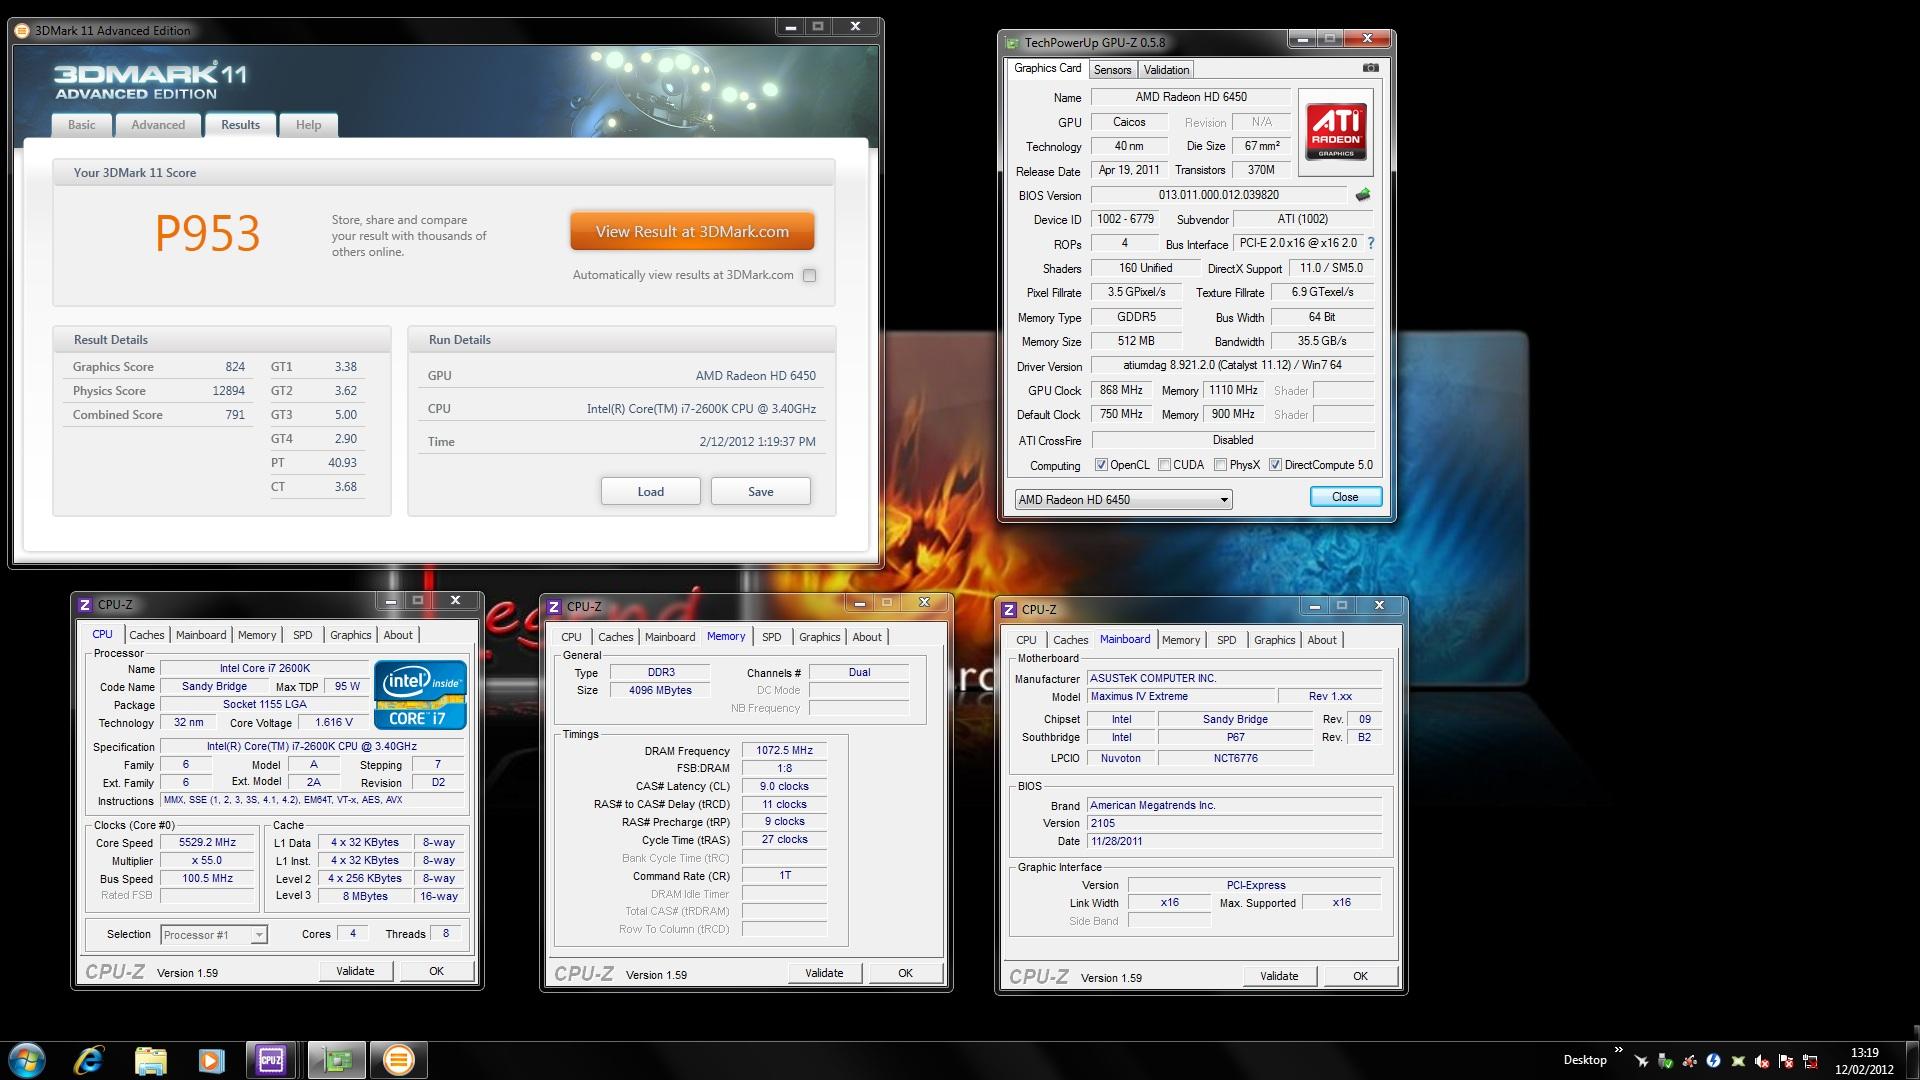
Task: Toggle PhysX checkbox in GPU-Z
Action: (x=1220, y=465)
